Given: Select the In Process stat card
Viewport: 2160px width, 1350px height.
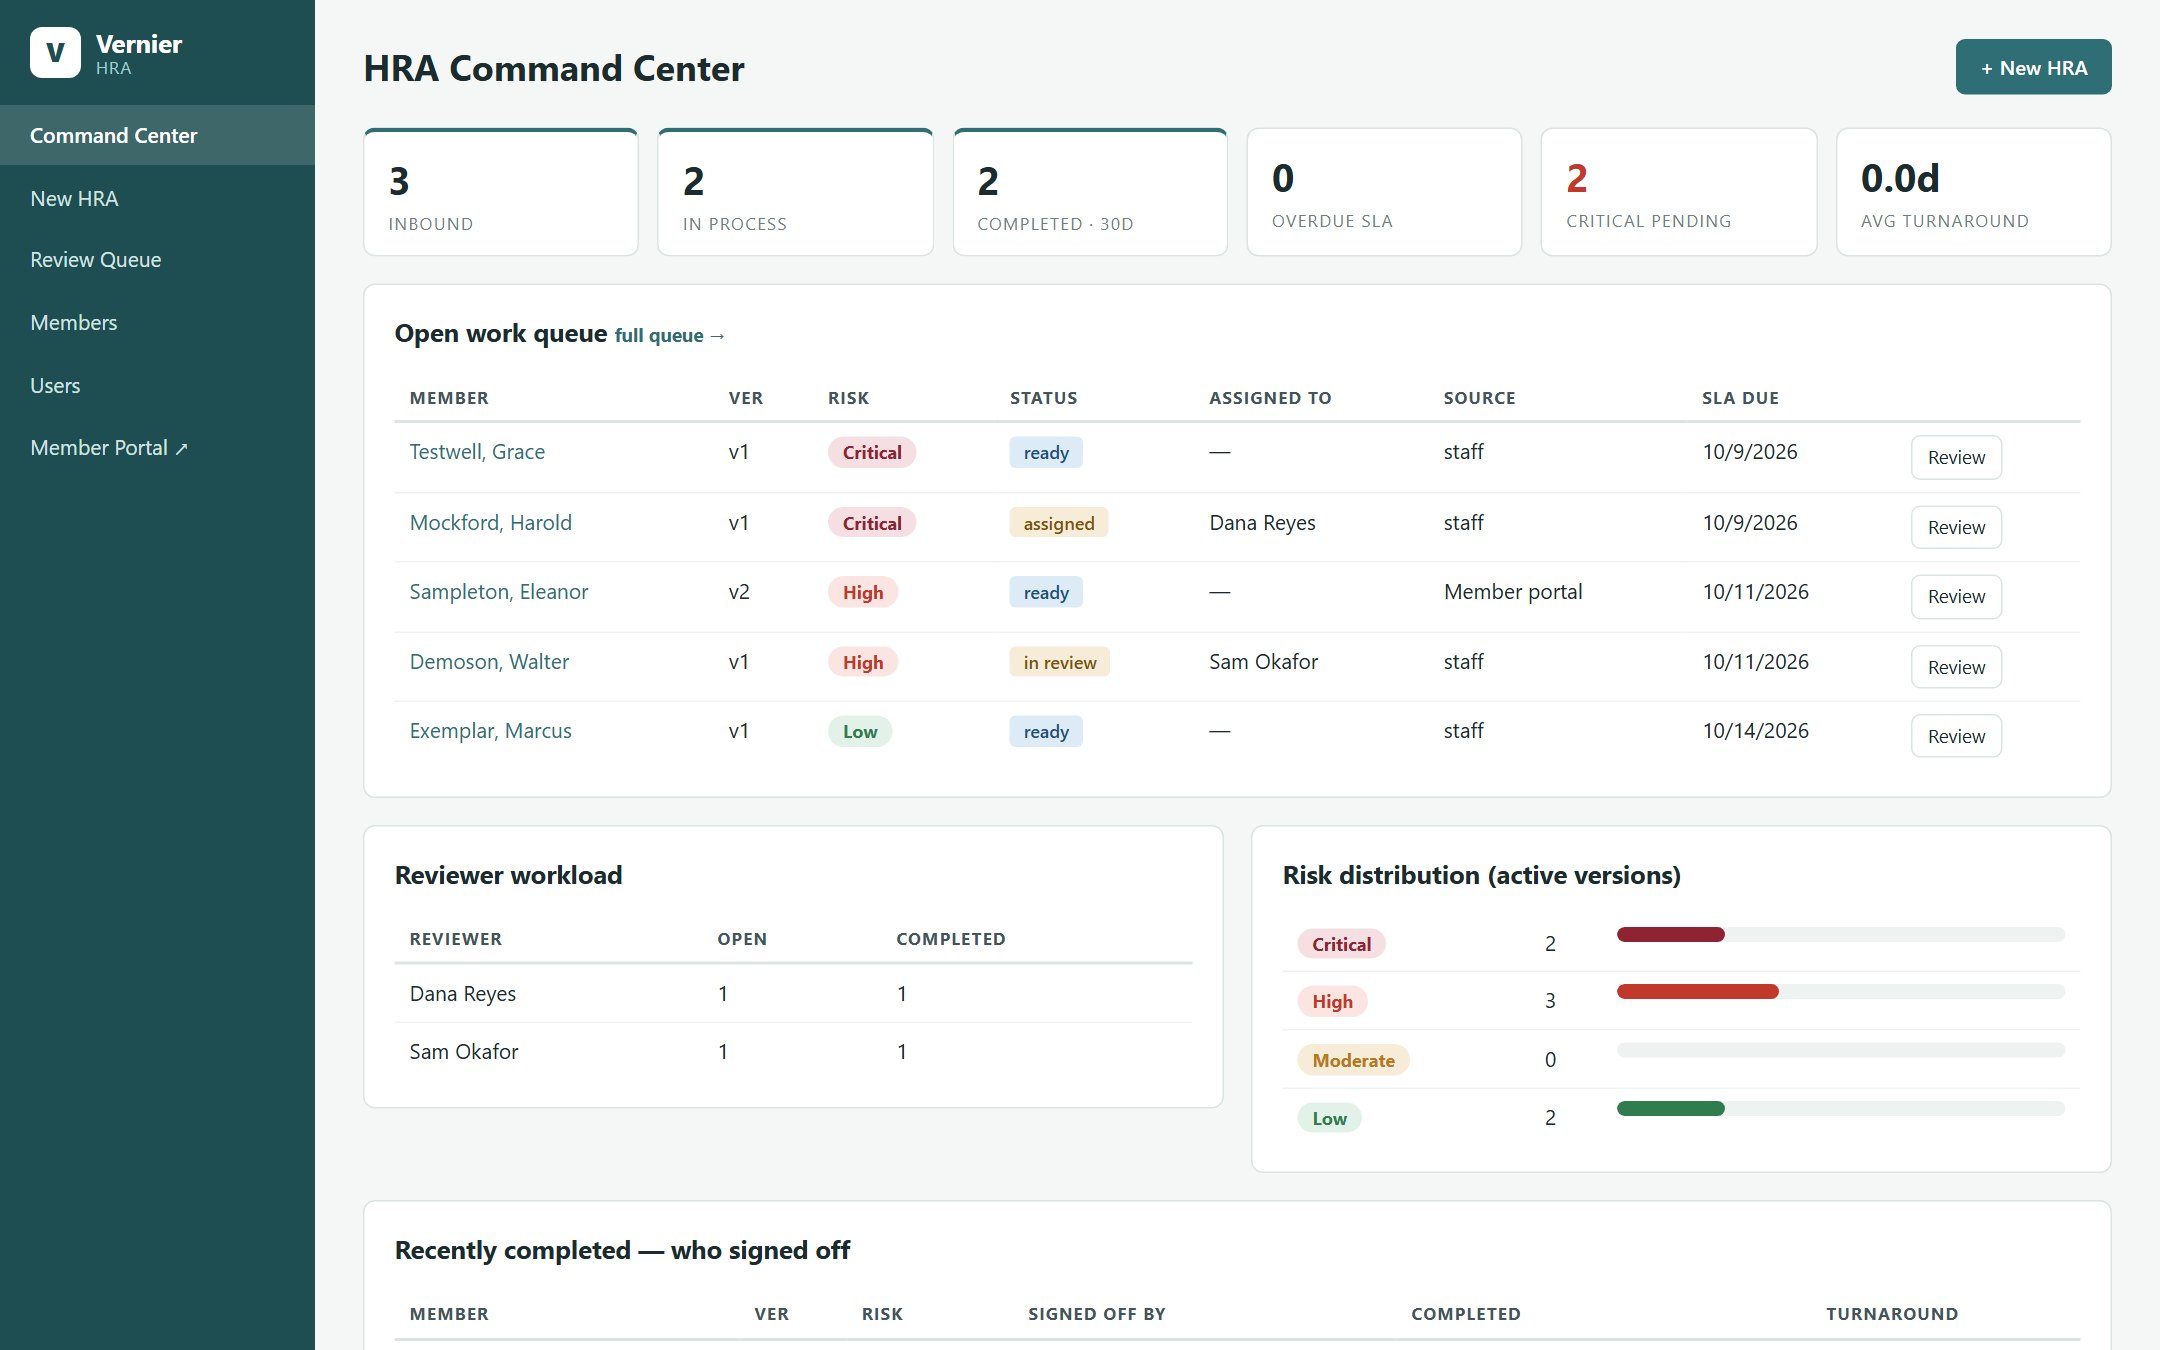Looking at the screenshot, I should pos(795,192).
